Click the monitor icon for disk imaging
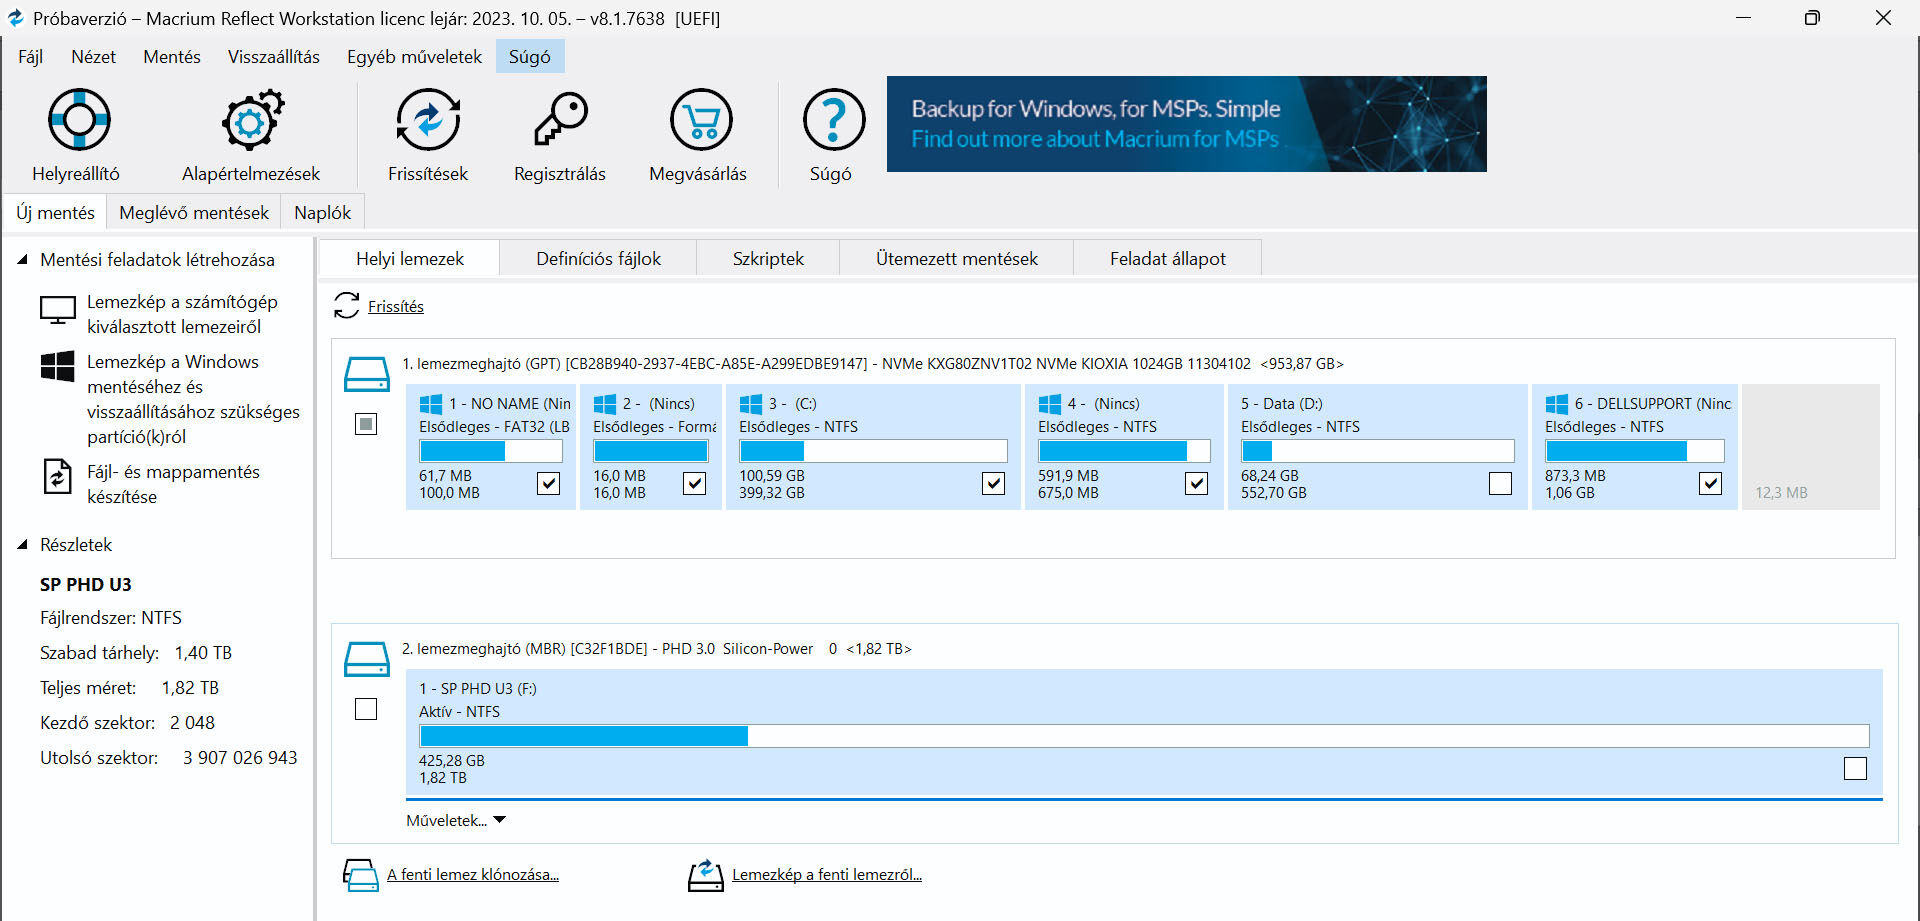1920x921 pixels. (x=57, y=310)
